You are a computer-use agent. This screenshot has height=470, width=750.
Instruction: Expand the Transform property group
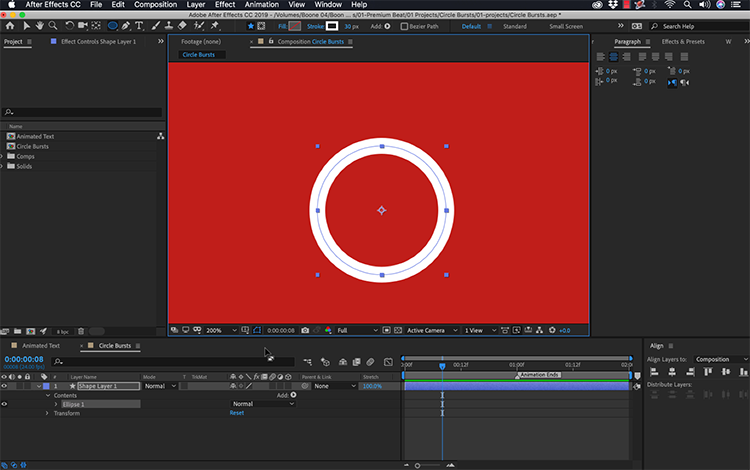46,413
